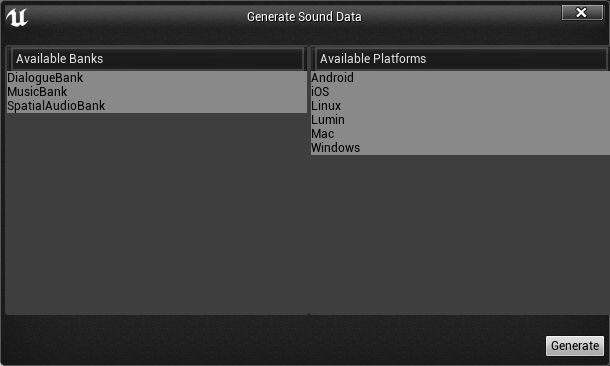
Task: Click the Available Platforms column header
Action: [x=461, y=59]
